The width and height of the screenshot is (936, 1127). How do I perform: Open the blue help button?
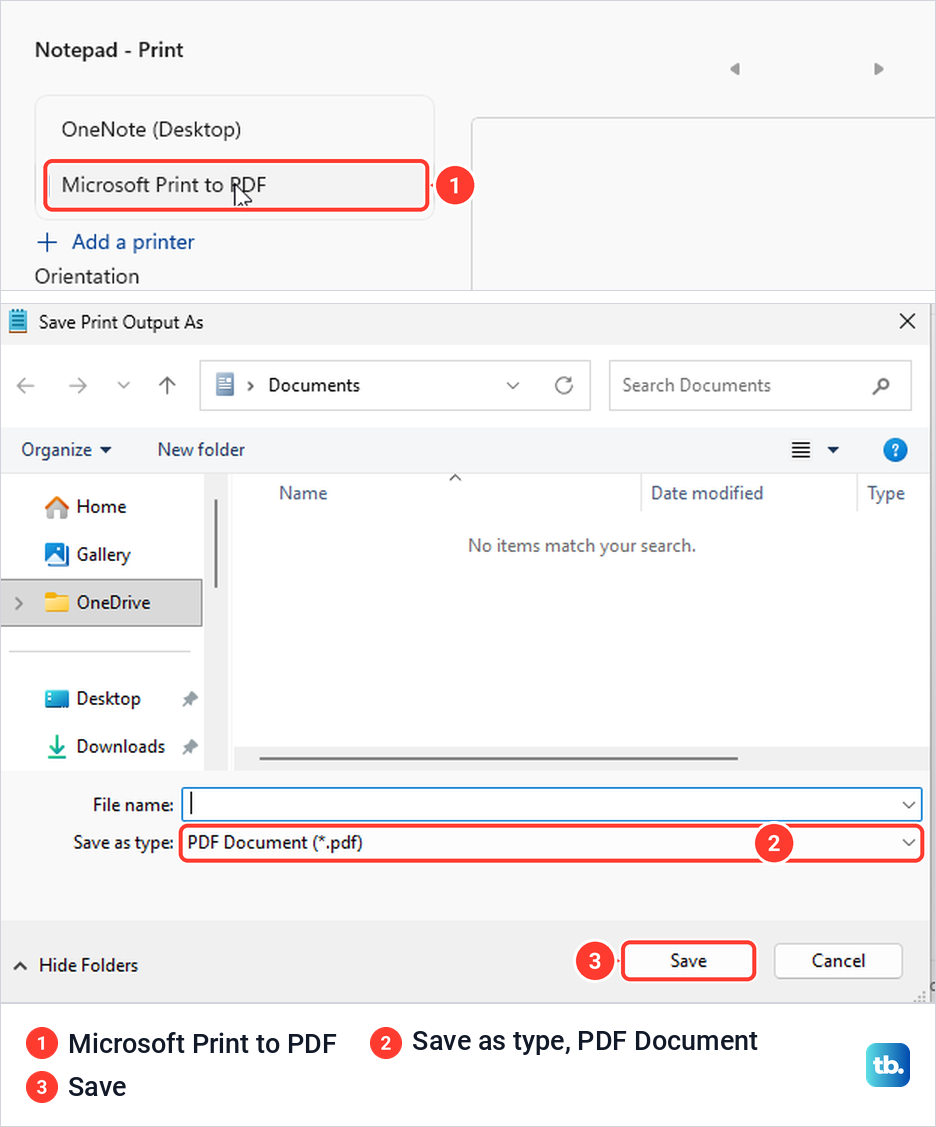[895, 450]
